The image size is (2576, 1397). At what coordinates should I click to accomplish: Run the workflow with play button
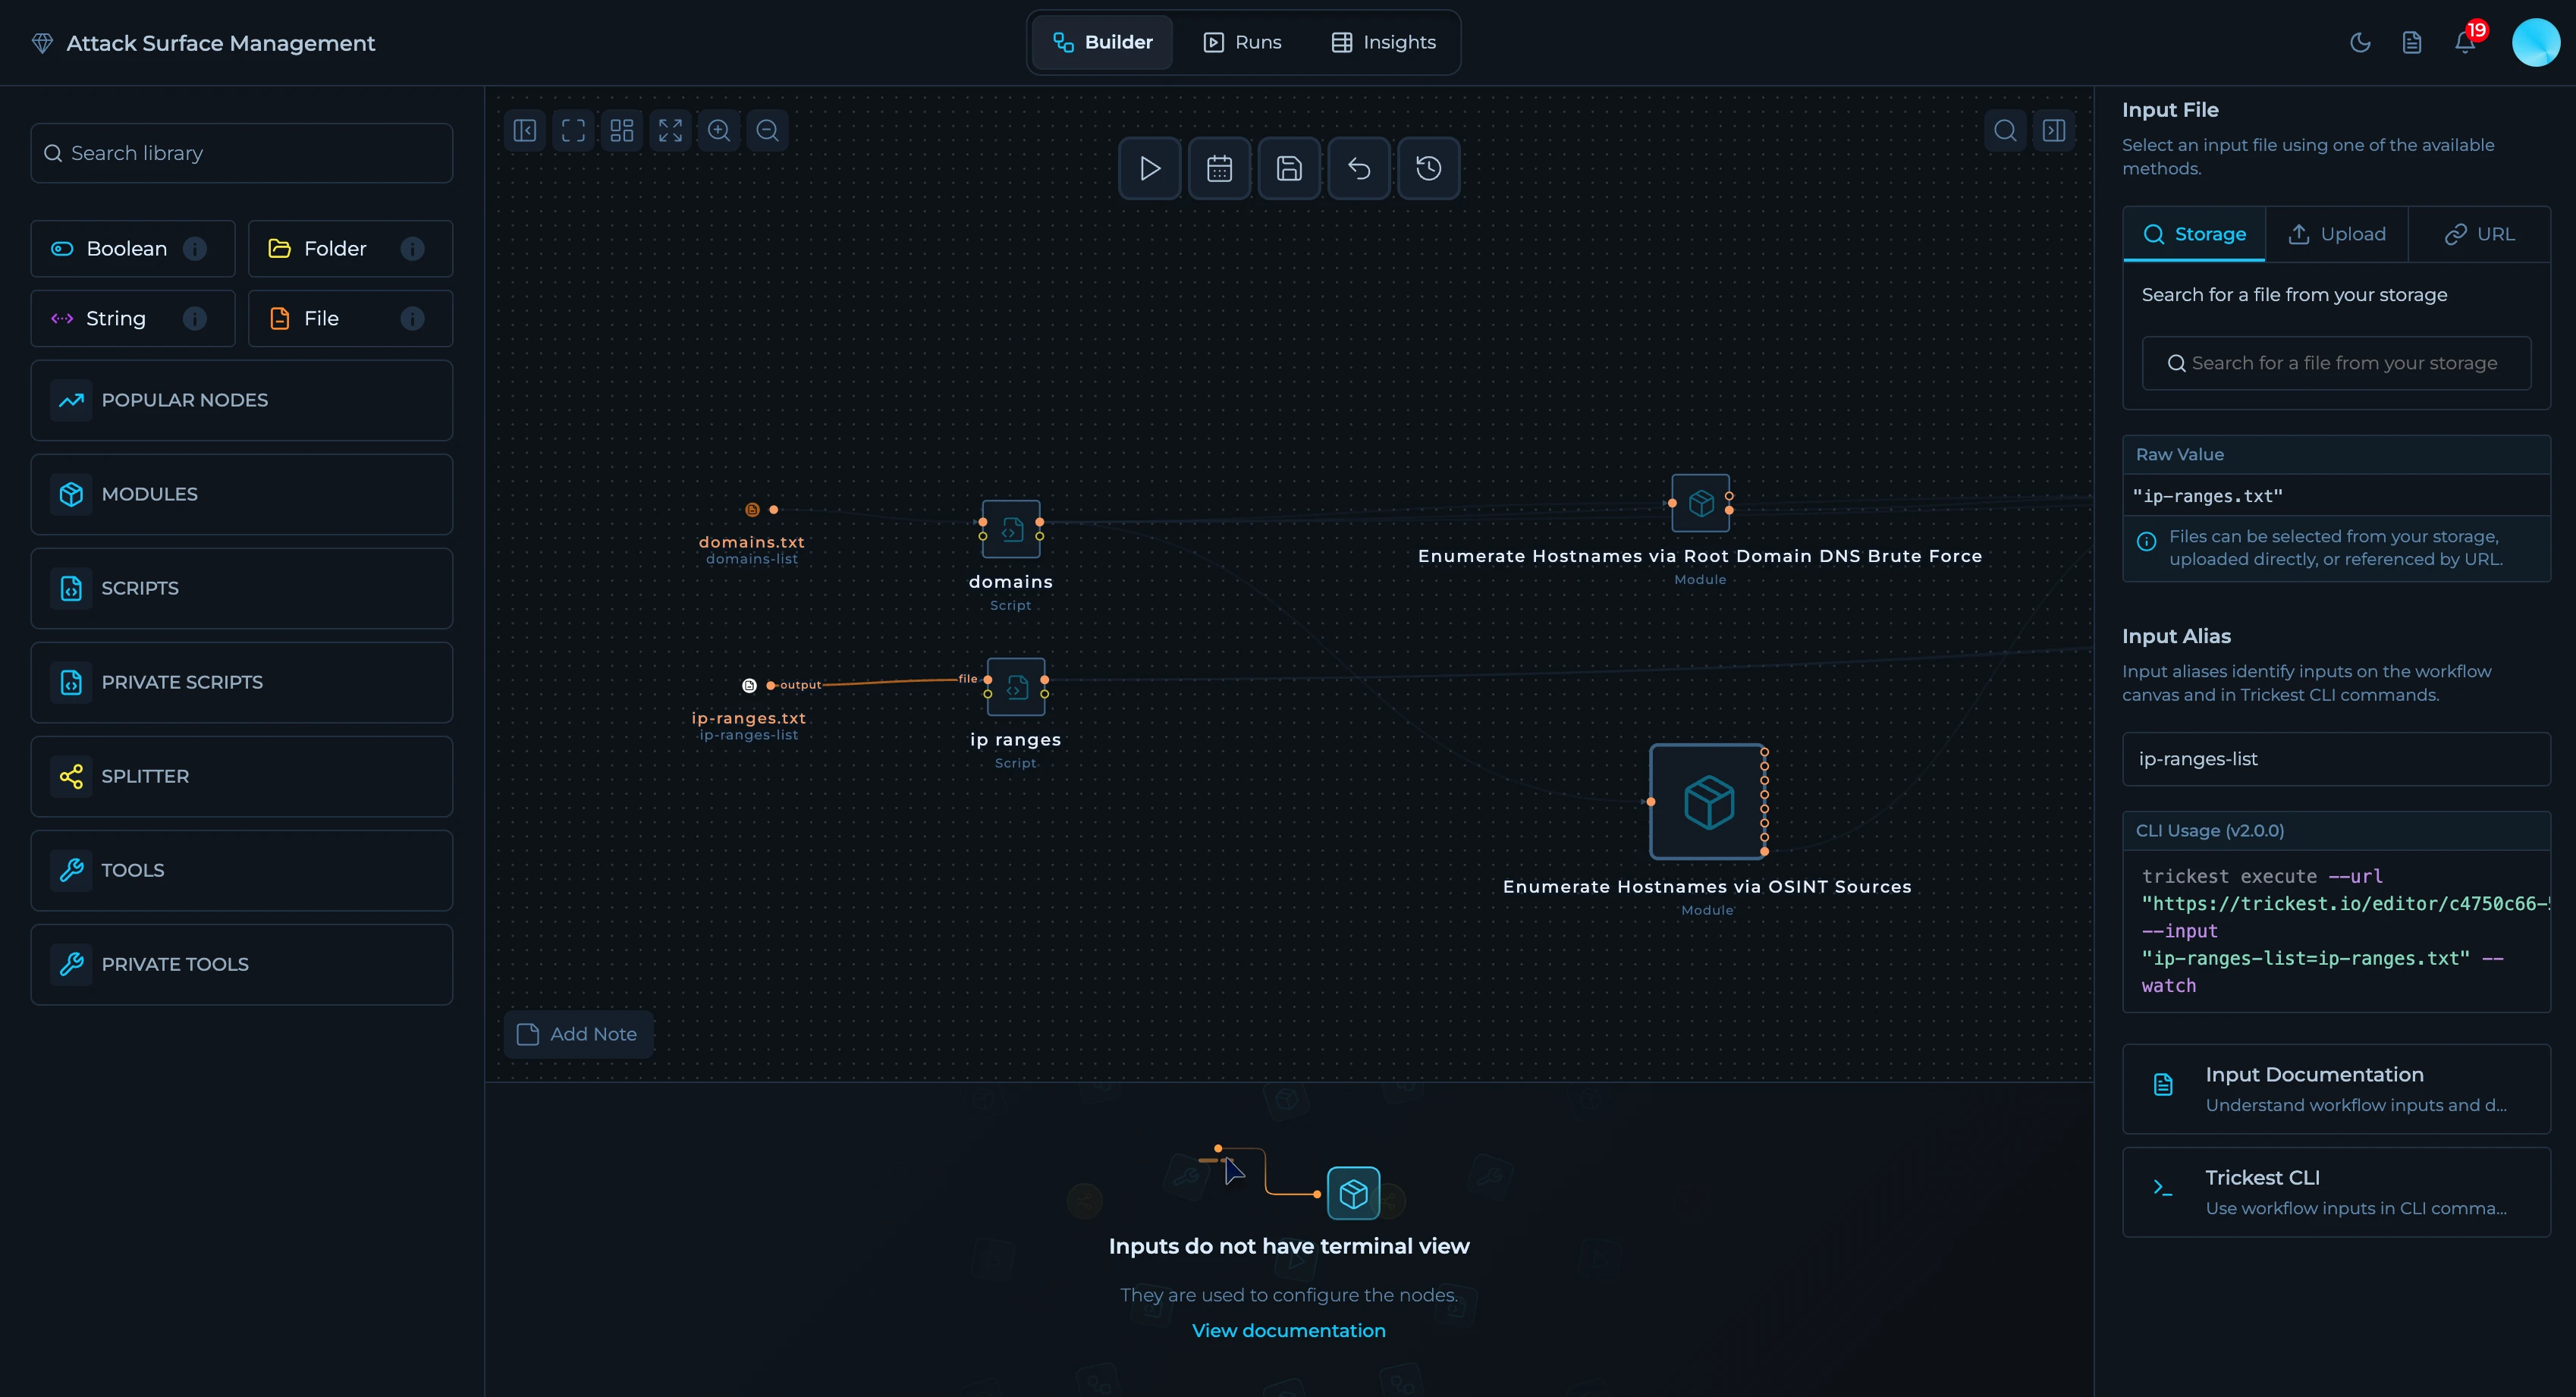(x=1149, y=168)
